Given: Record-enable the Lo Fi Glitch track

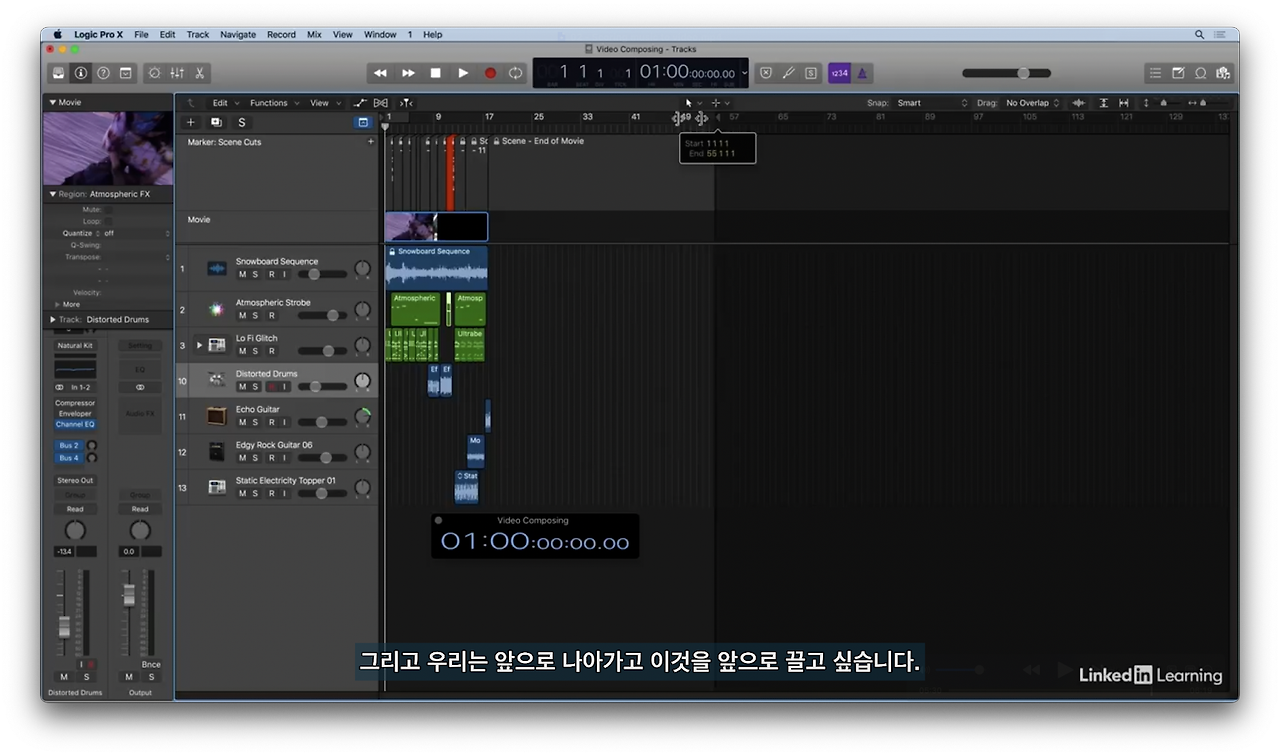Looking at the screenshot, I should pos(271,351).
